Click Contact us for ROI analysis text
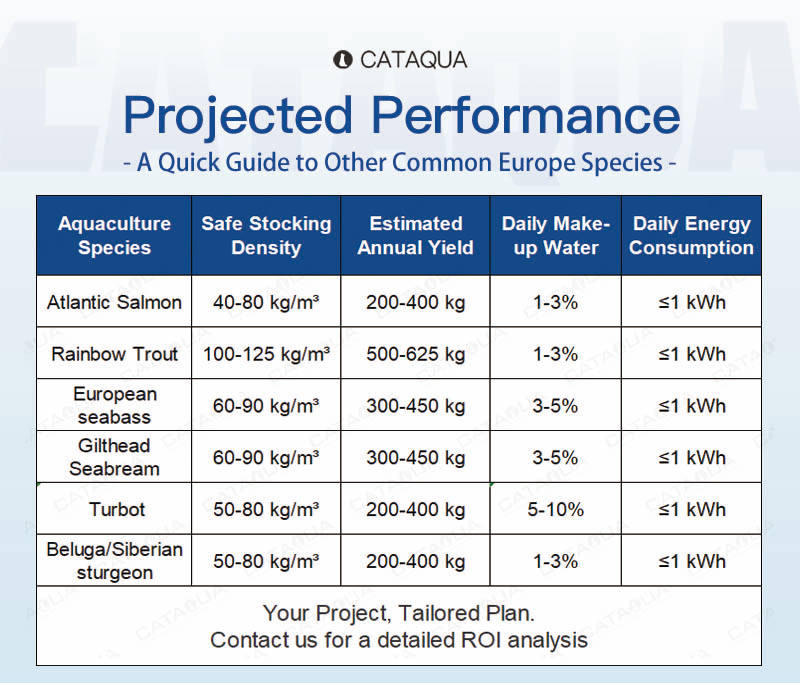 point(399,640)
